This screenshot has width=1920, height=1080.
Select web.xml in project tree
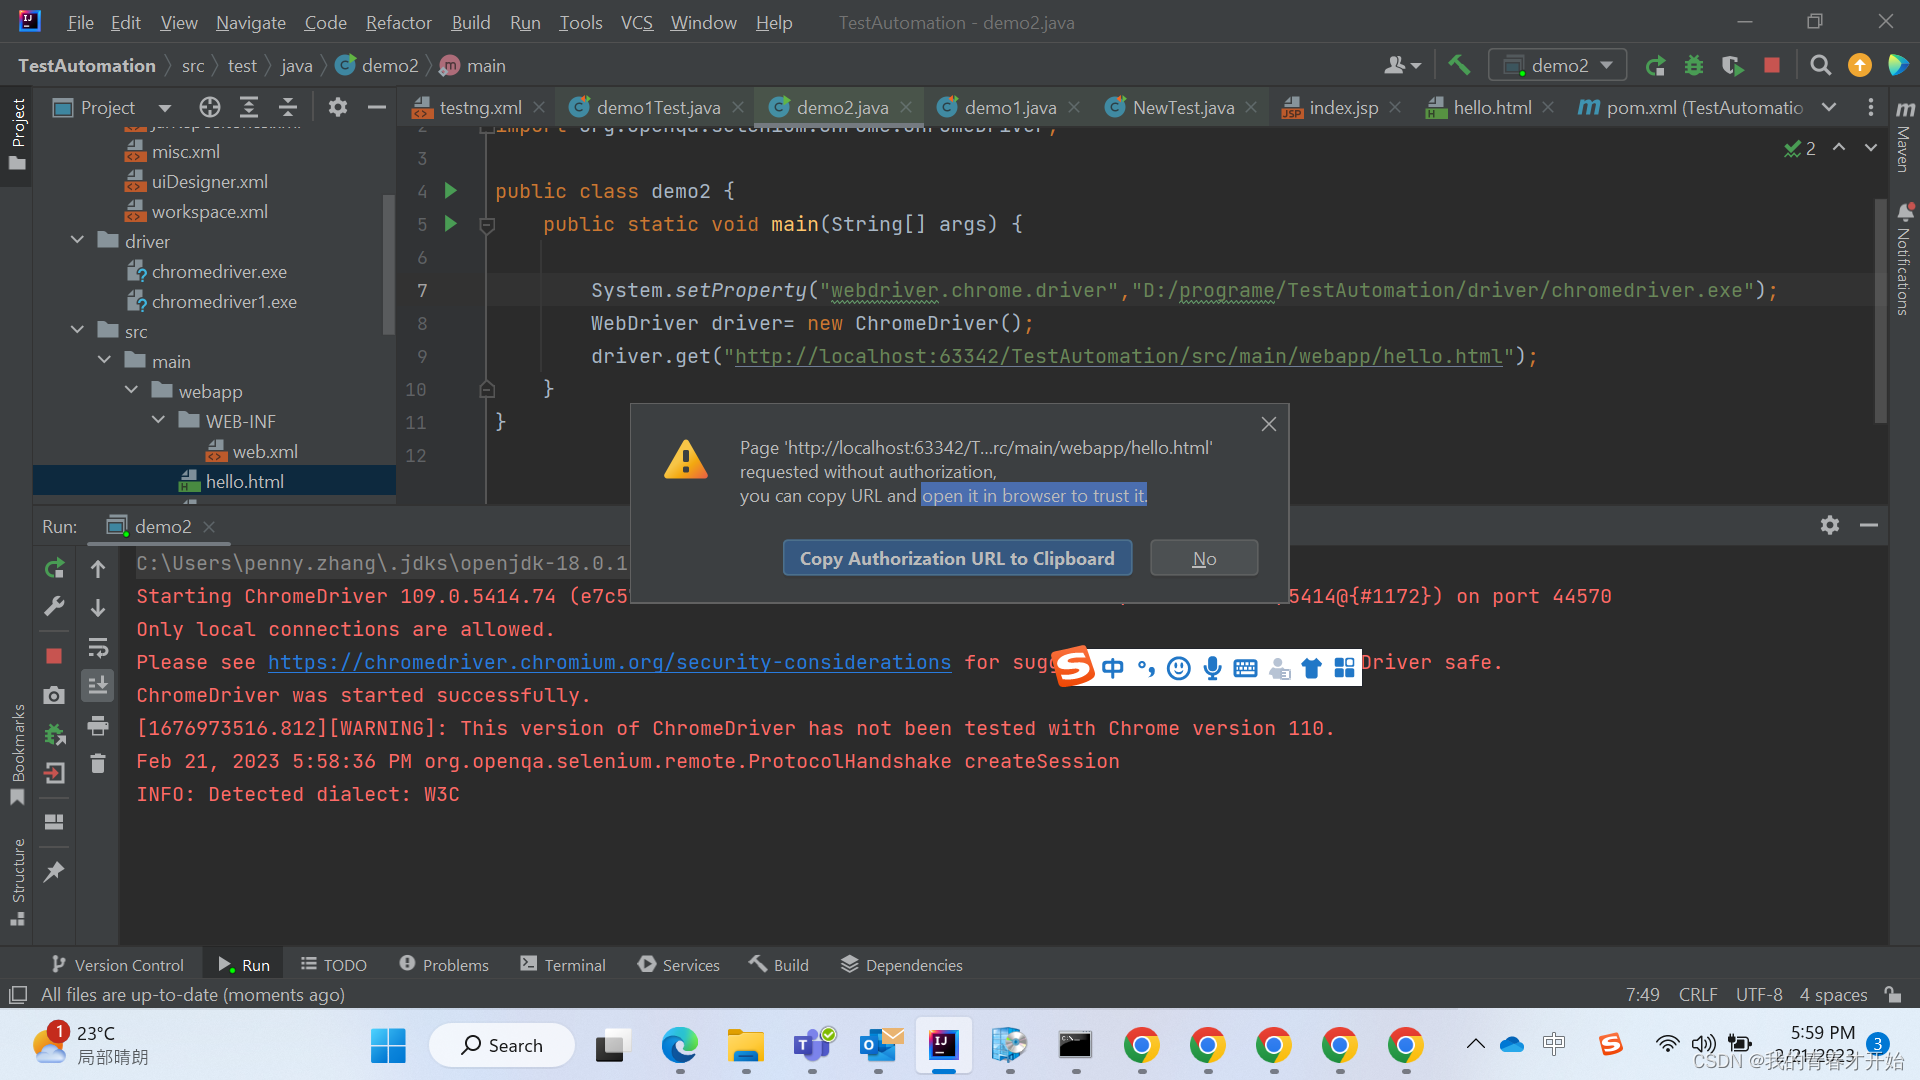pyautogui.click(x=265, y=451)
